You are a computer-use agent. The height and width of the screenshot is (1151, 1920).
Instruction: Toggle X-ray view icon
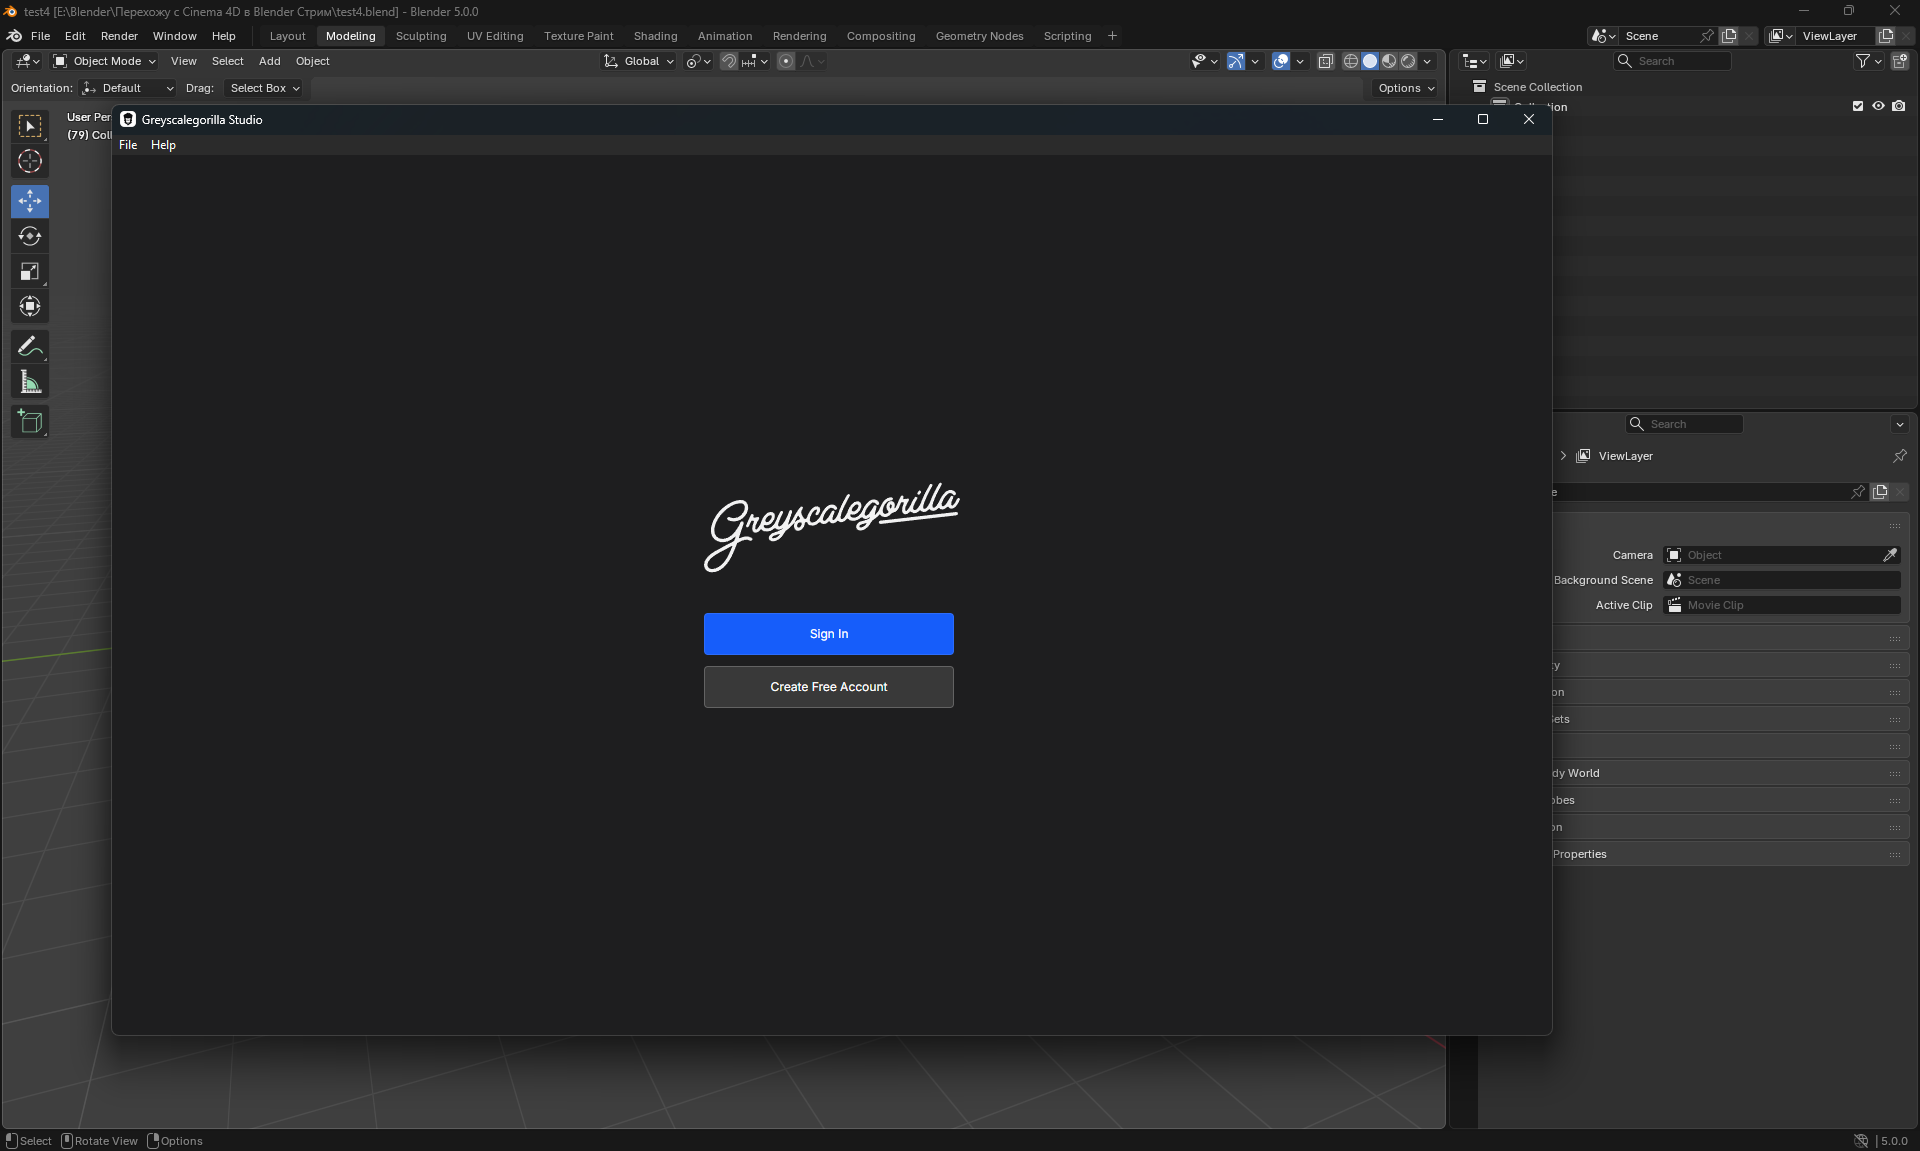(1325, 61)
